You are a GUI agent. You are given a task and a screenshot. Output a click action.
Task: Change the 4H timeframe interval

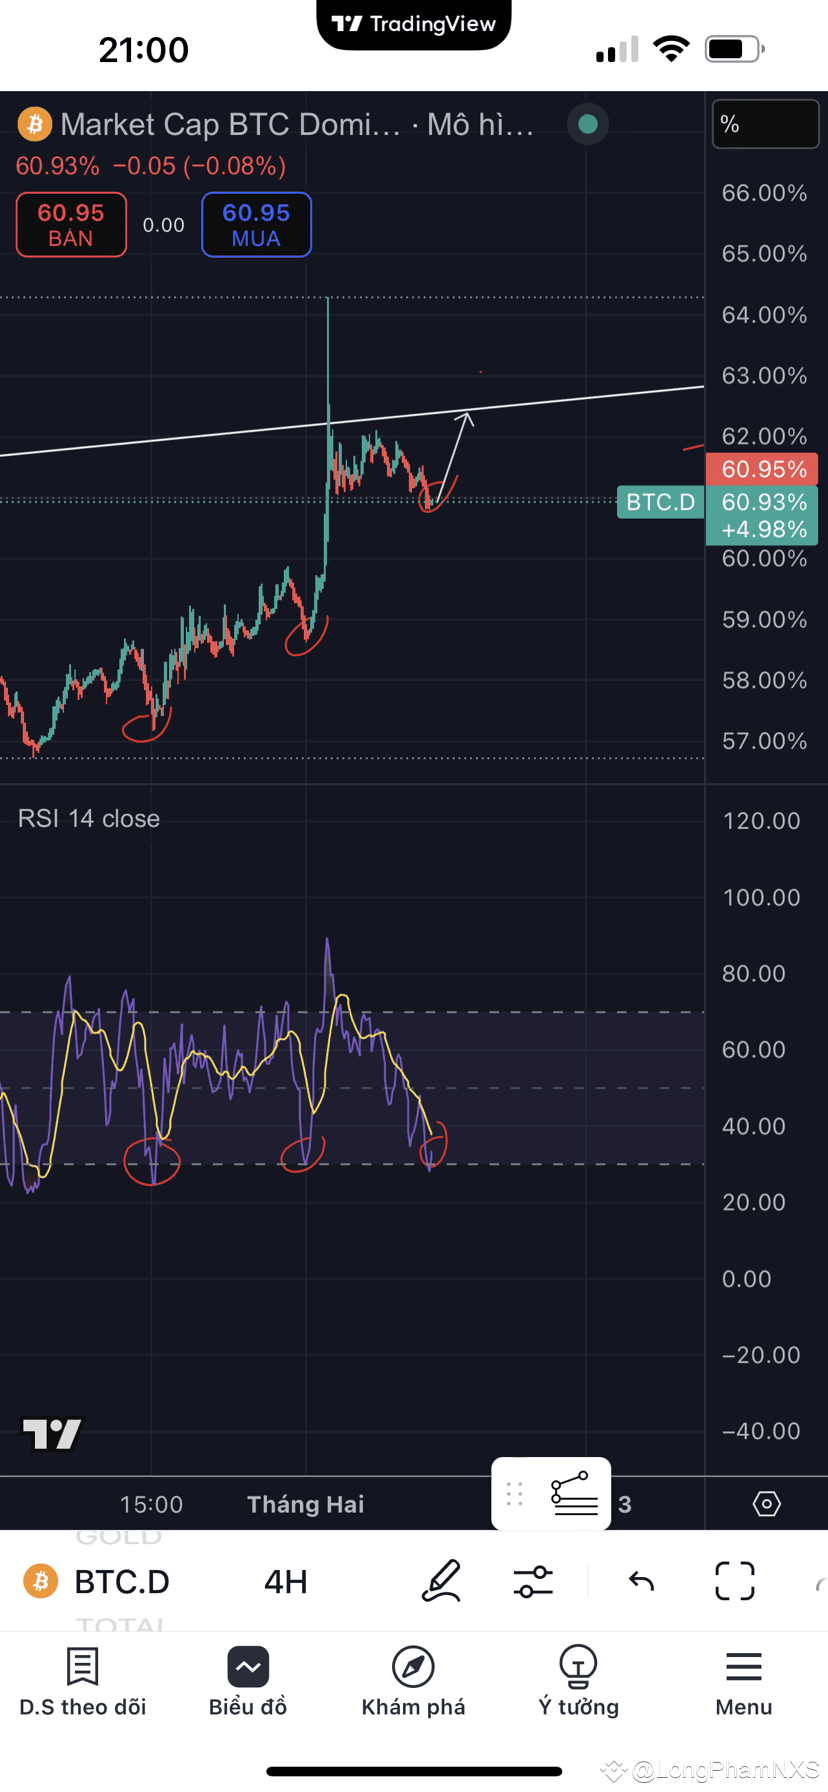tap(285, 1581)
